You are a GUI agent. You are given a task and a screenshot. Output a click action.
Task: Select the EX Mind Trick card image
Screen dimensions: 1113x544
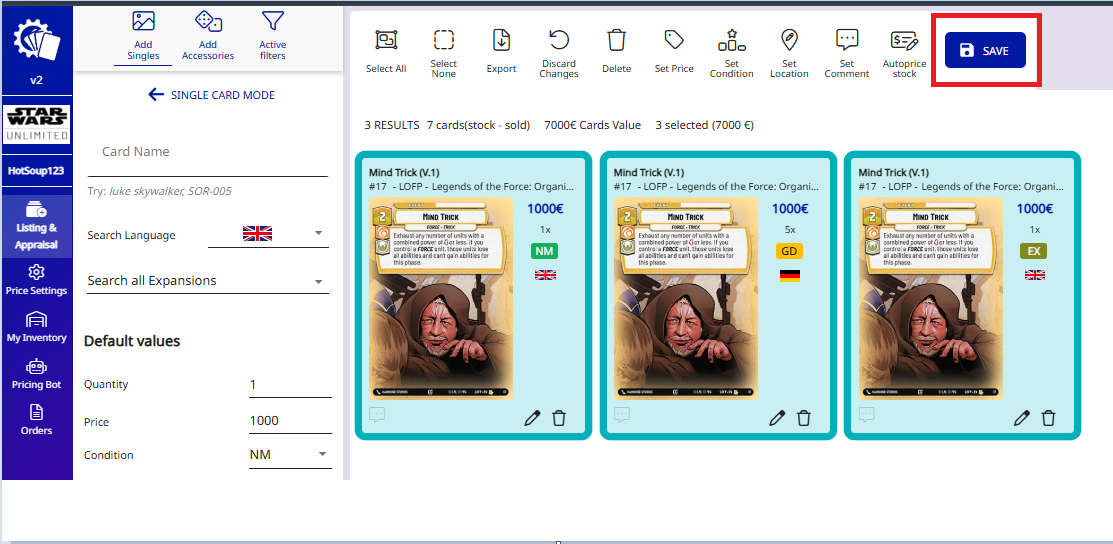(x=931, y=298)
